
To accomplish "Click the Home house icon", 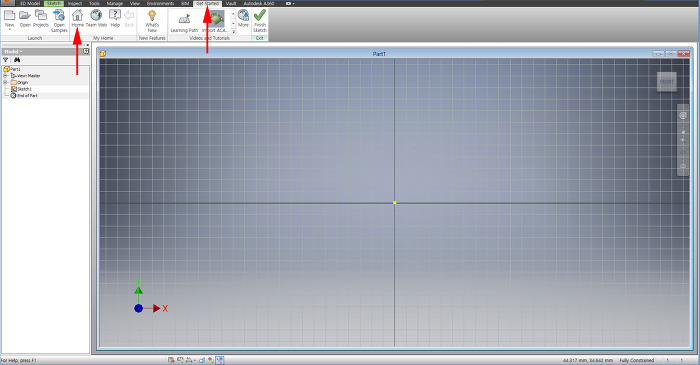I will tap(77, 15).
